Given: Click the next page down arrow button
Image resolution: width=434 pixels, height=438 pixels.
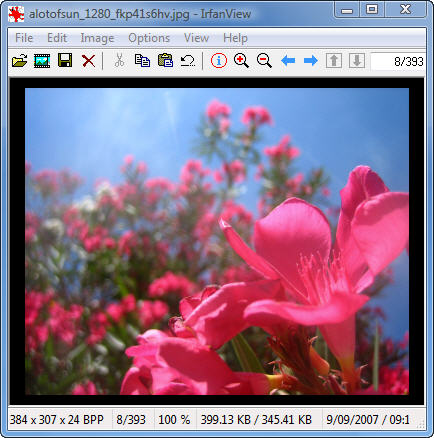Looking at the screenshot, I should 357,61.
